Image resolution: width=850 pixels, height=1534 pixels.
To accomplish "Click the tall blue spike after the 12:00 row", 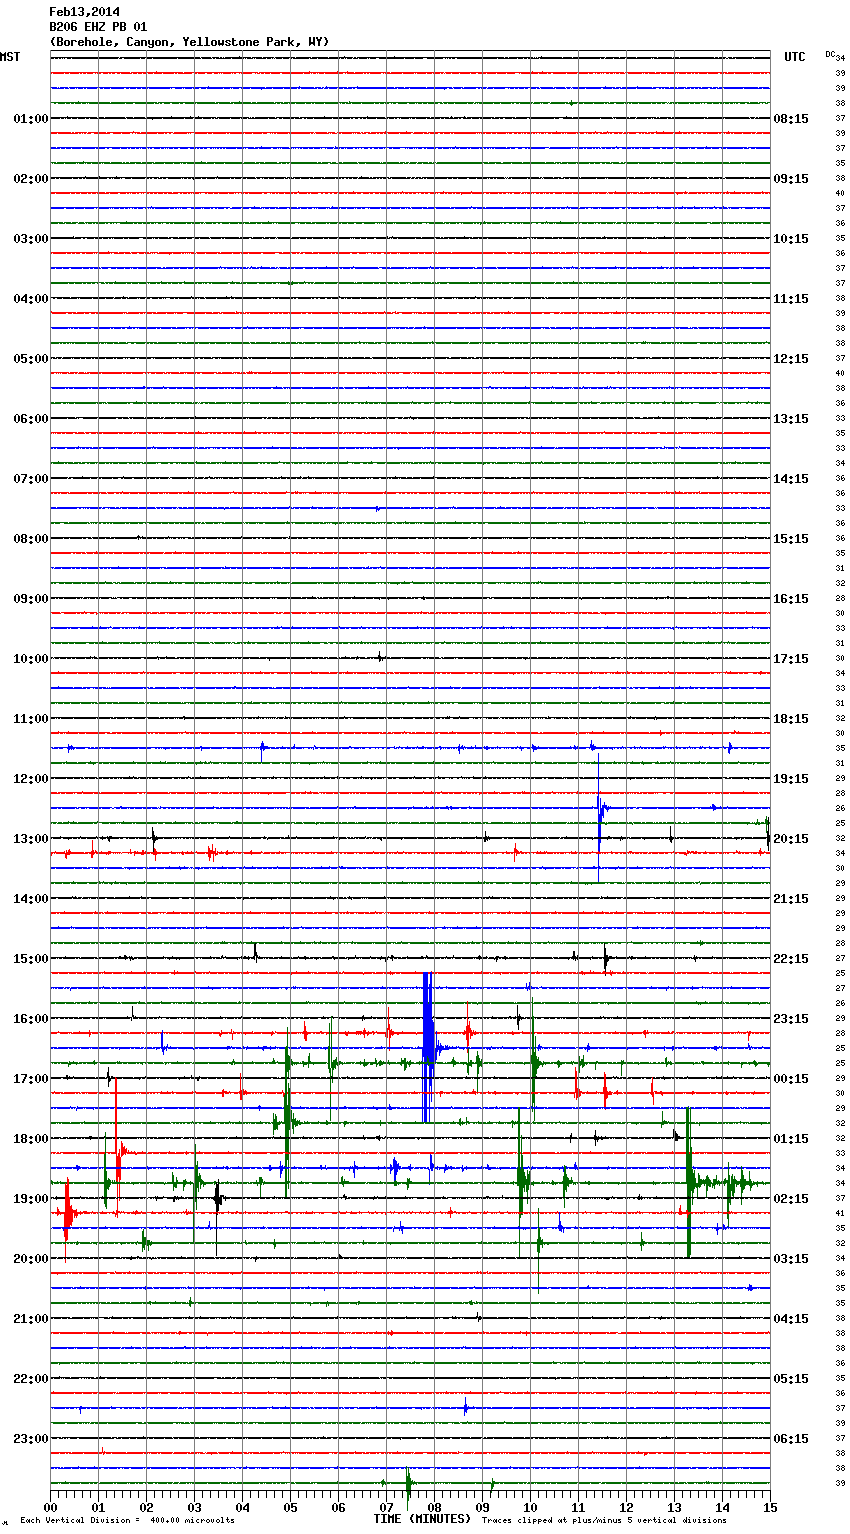I will click(599, 818).
